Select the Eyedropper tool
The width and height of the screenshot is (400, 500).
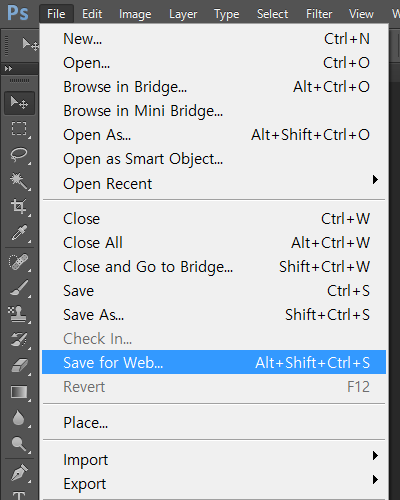tap(19, 233)
